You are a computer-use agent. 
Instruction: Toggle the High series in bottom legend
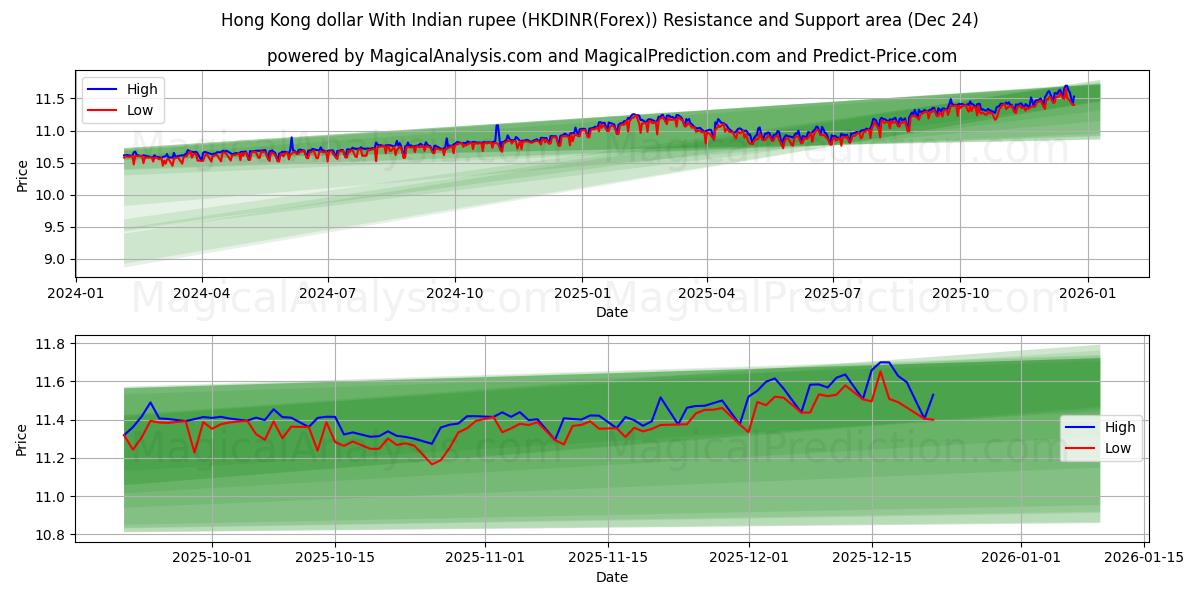[x=1122, y=426]
